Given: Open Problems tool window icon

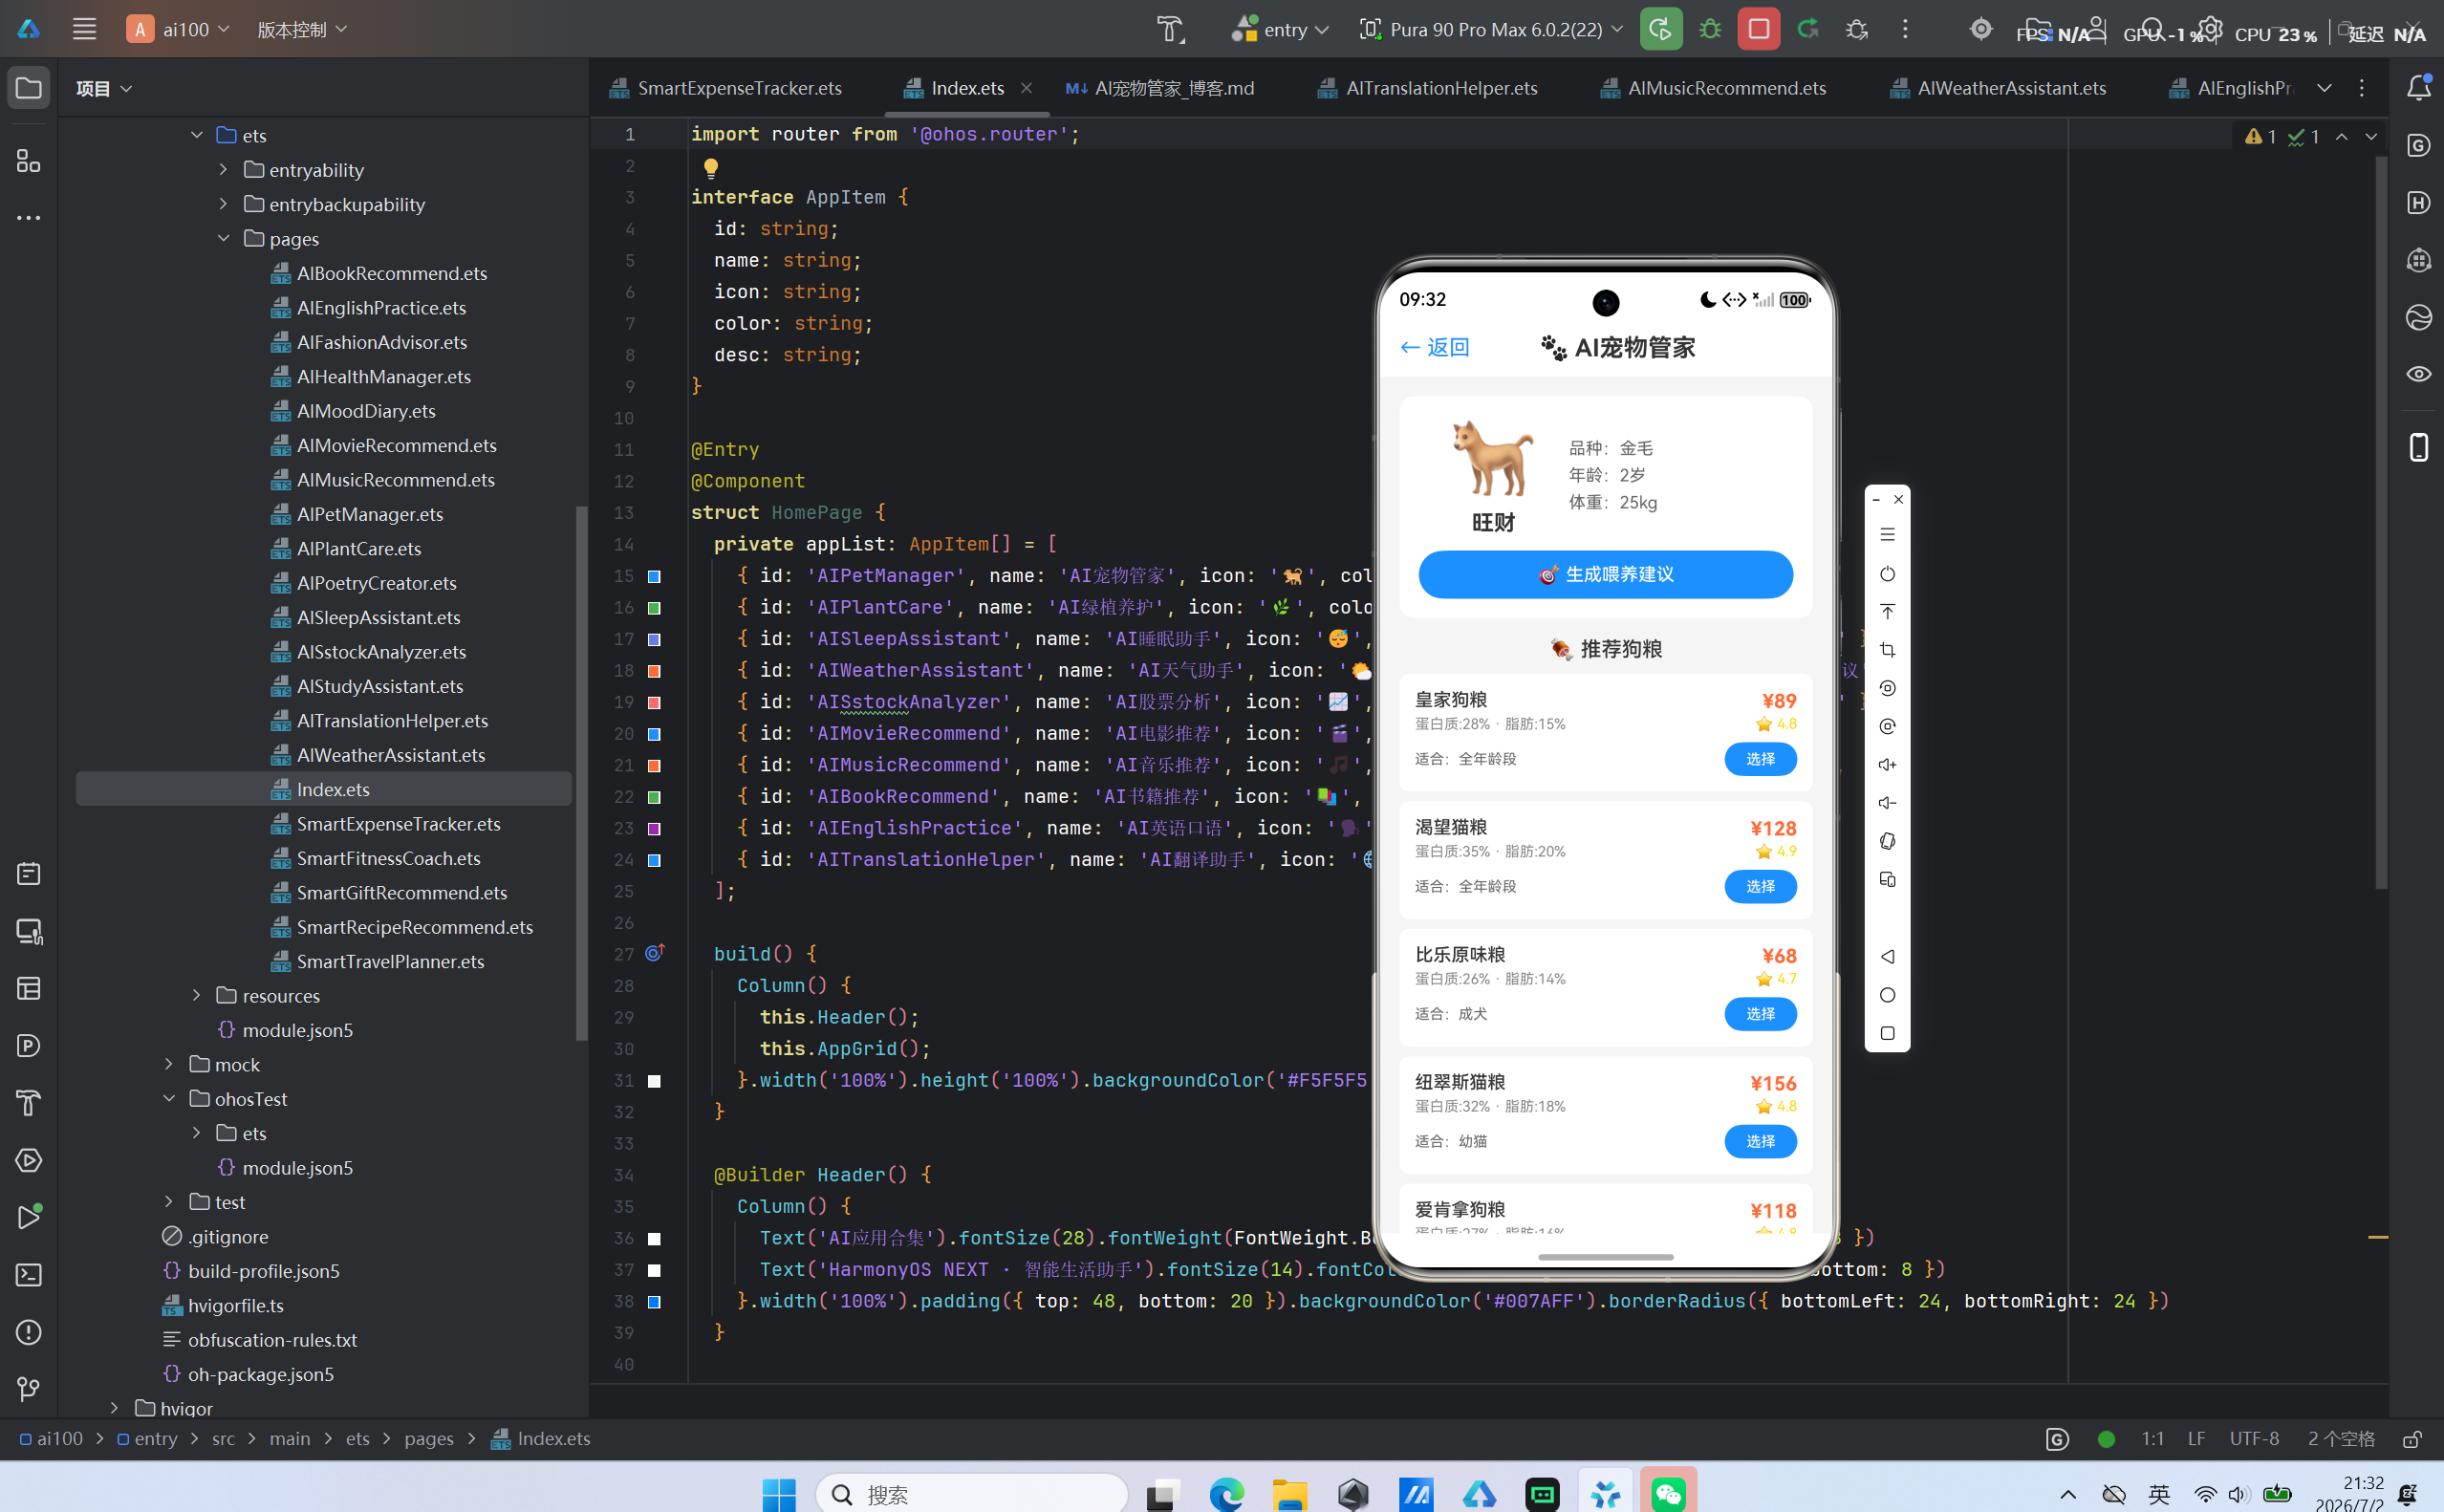Looking at the screenshot, I should (28, 1332).
